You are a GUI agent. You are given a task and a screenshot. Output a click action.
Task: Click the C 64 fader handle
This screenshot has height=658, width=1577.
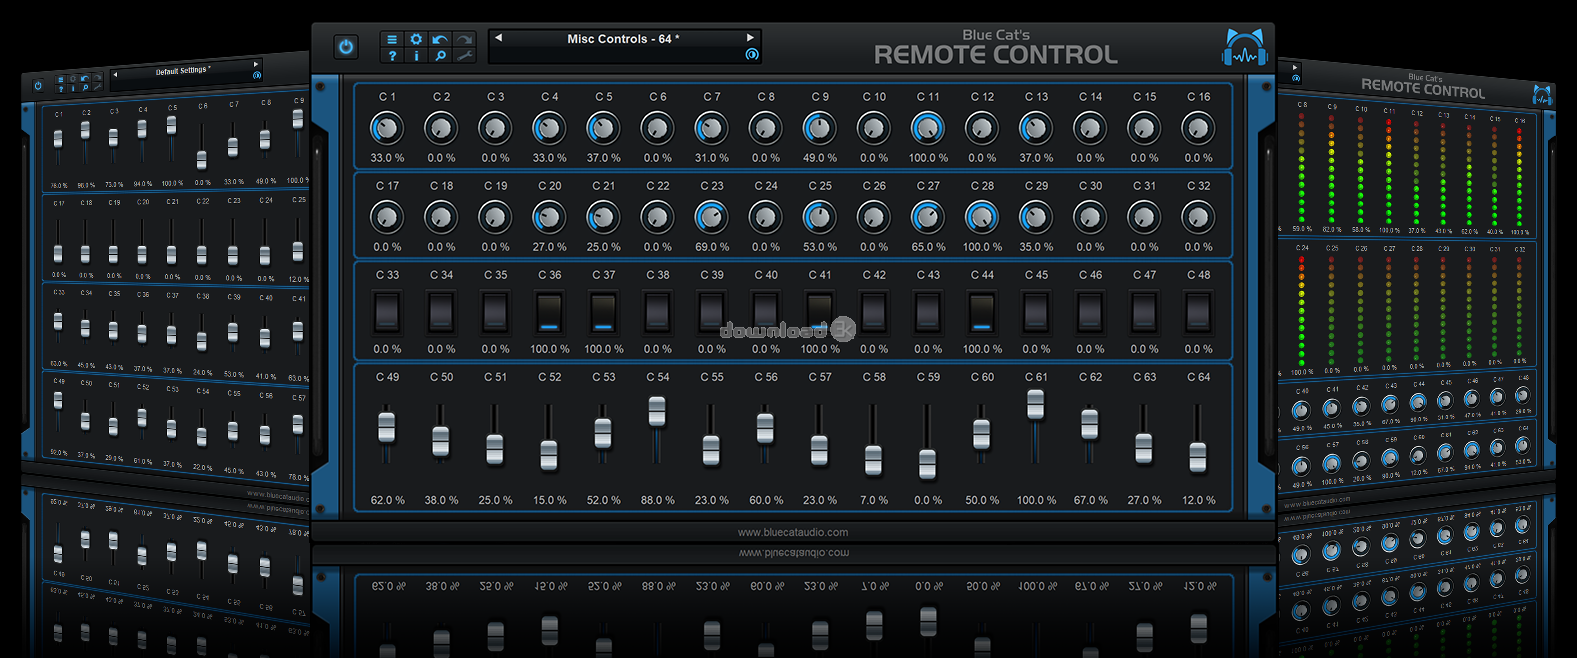[x=1198, y=456]
